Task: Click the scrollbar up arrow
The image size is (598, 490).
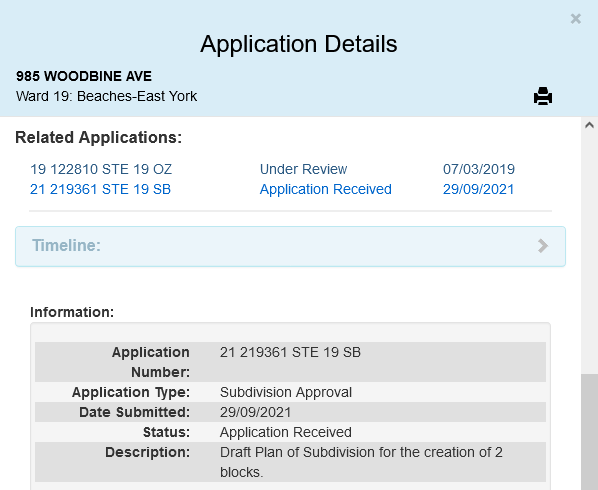Action: 589,125
